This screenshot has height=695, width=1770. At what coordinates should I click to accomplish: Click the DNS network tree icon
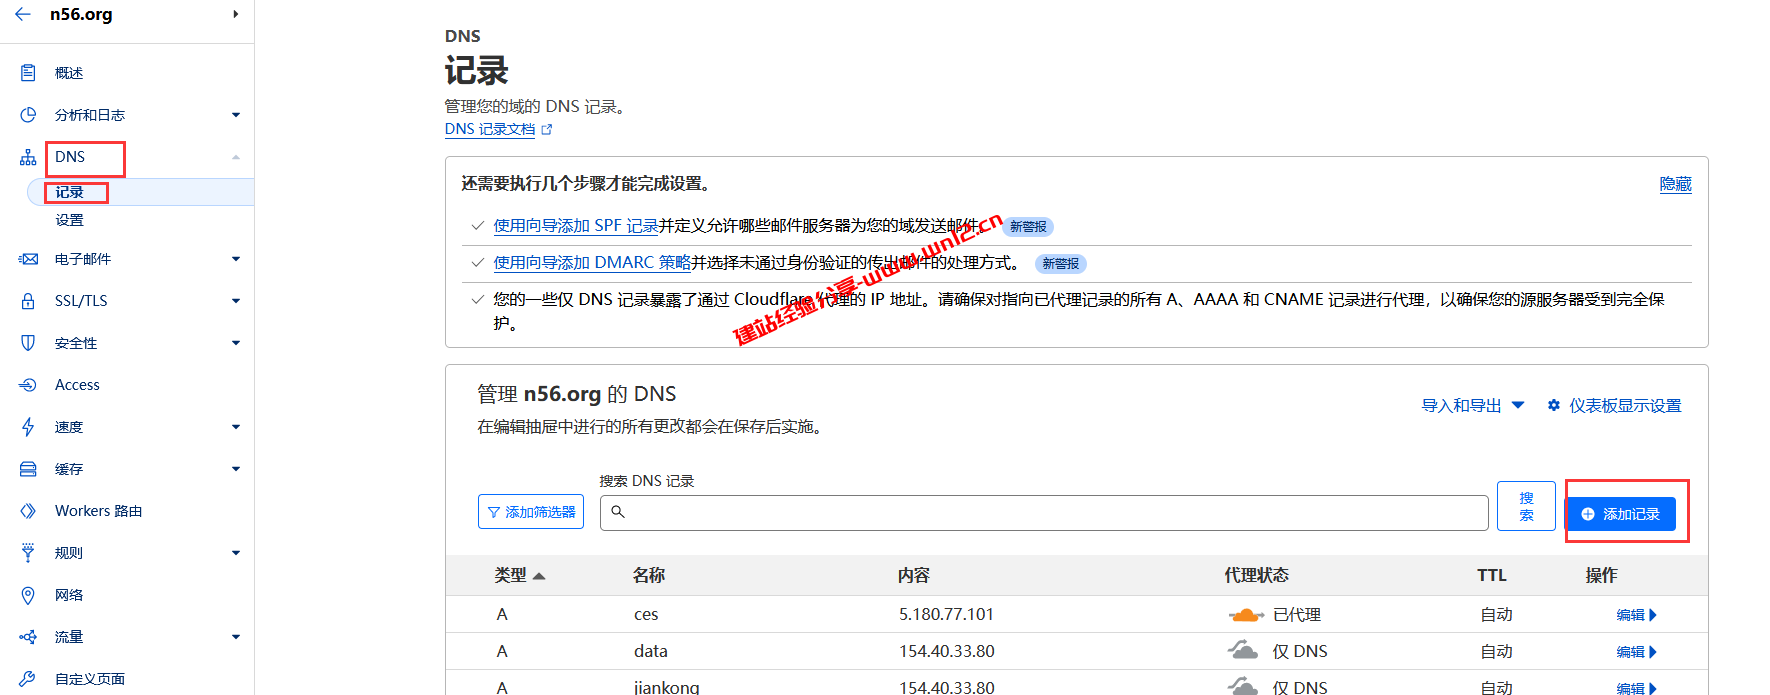(x=28, y=157)
